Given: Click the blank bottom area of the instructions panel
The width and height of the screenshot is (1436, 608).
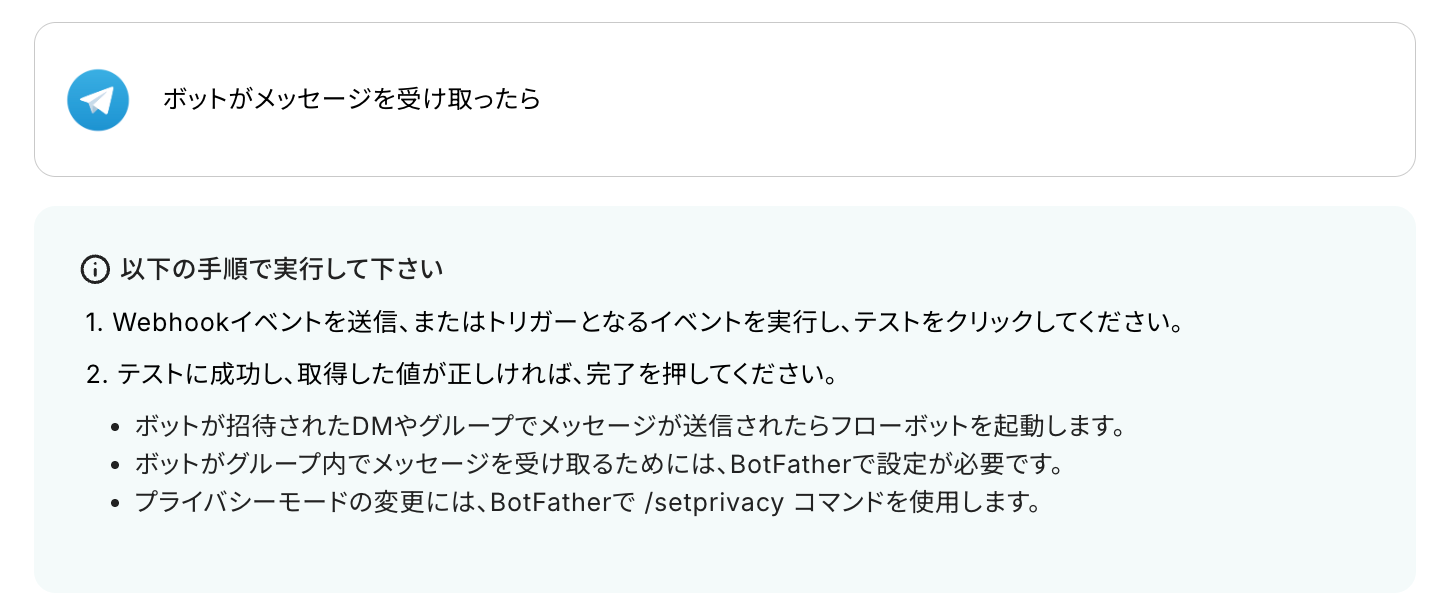Looking at the screenshot, I should pos(724,555).
